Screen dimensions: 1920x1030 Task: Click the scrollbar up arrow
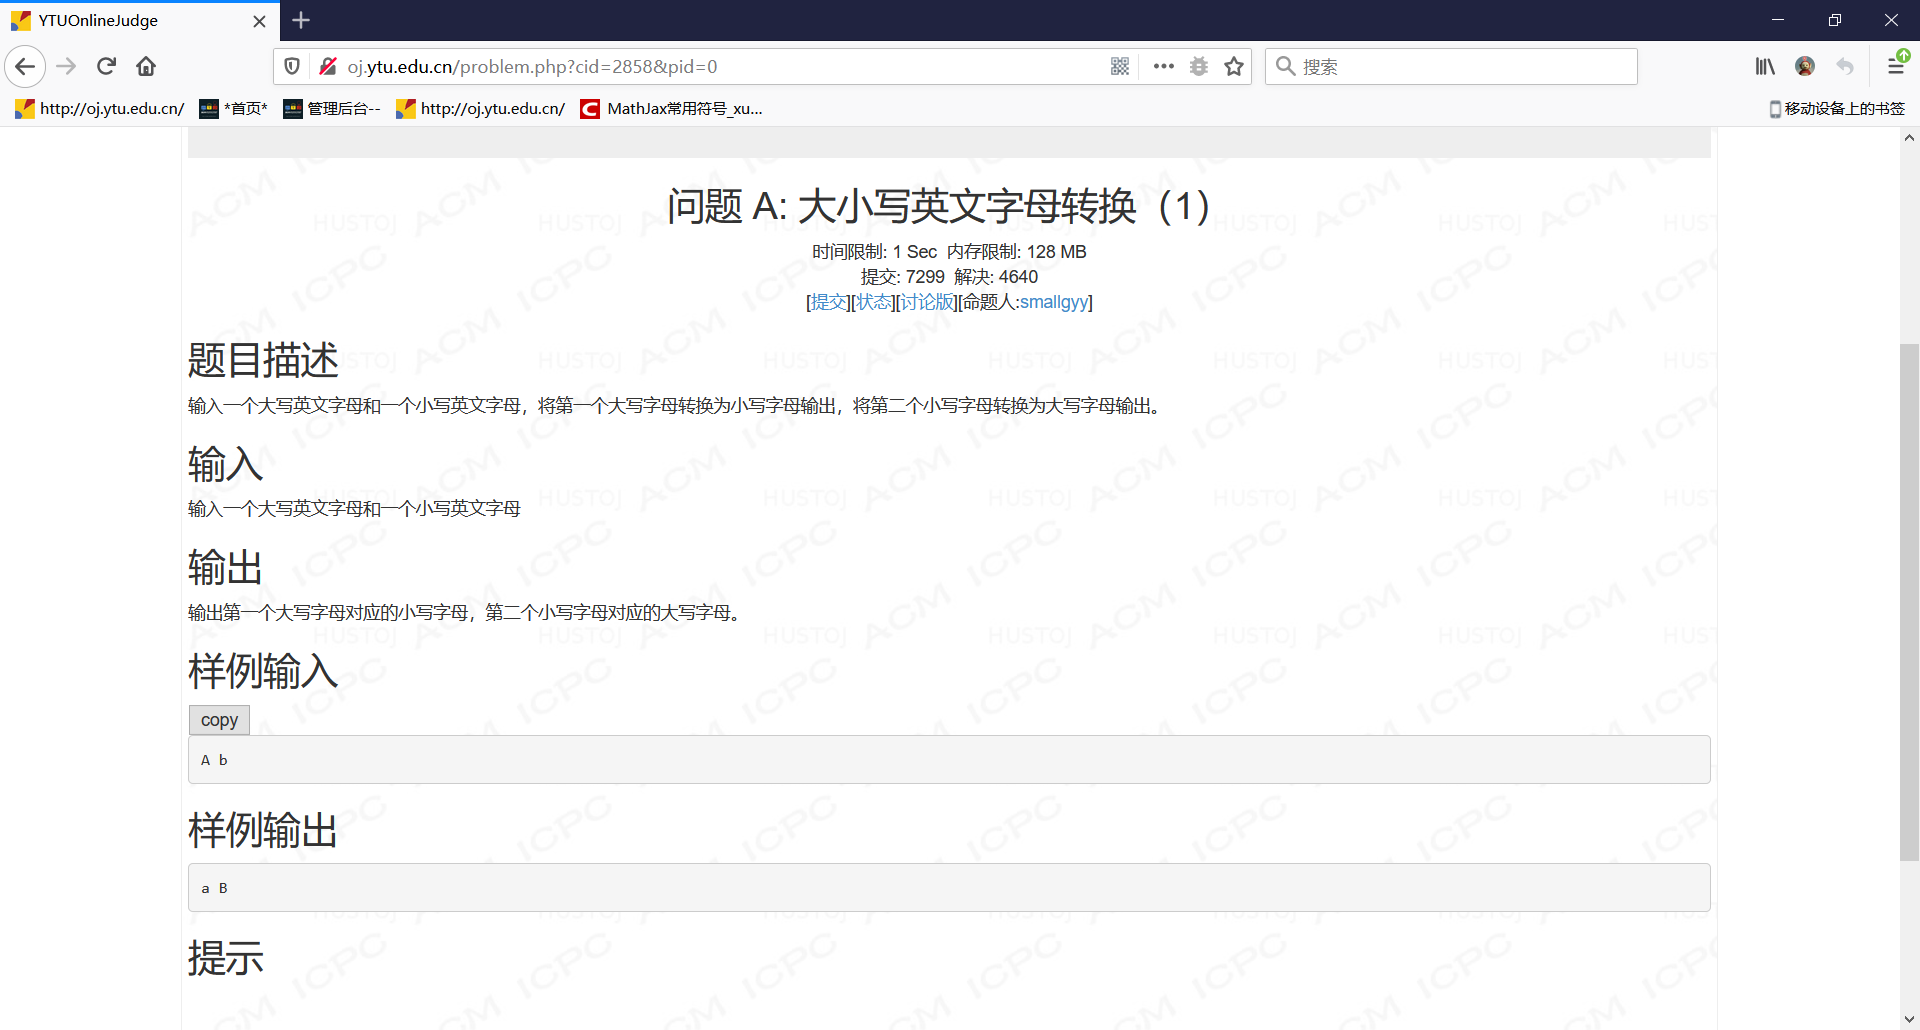(1909, 138)
